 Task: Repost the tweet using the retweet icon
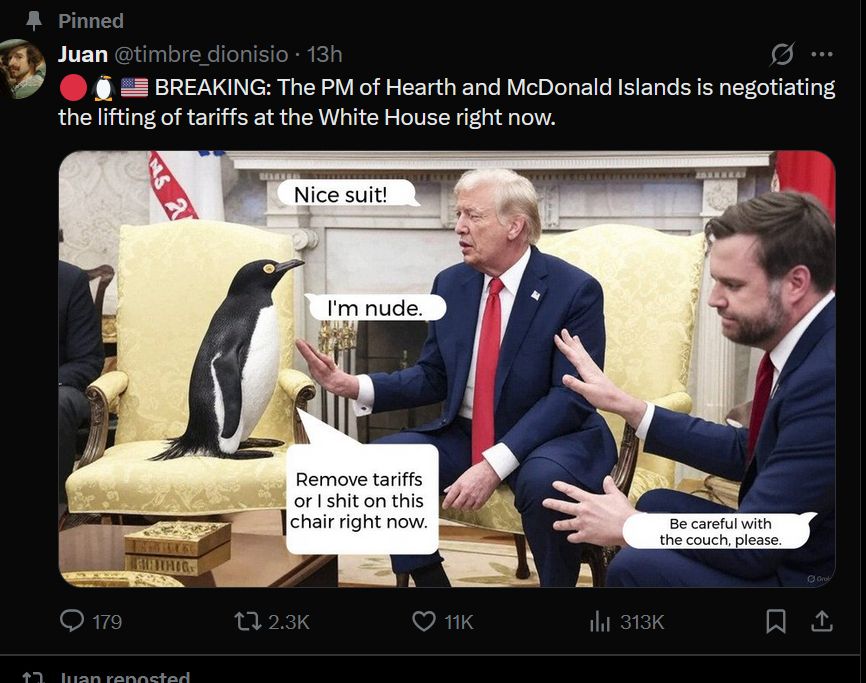(x=248, y=622)
